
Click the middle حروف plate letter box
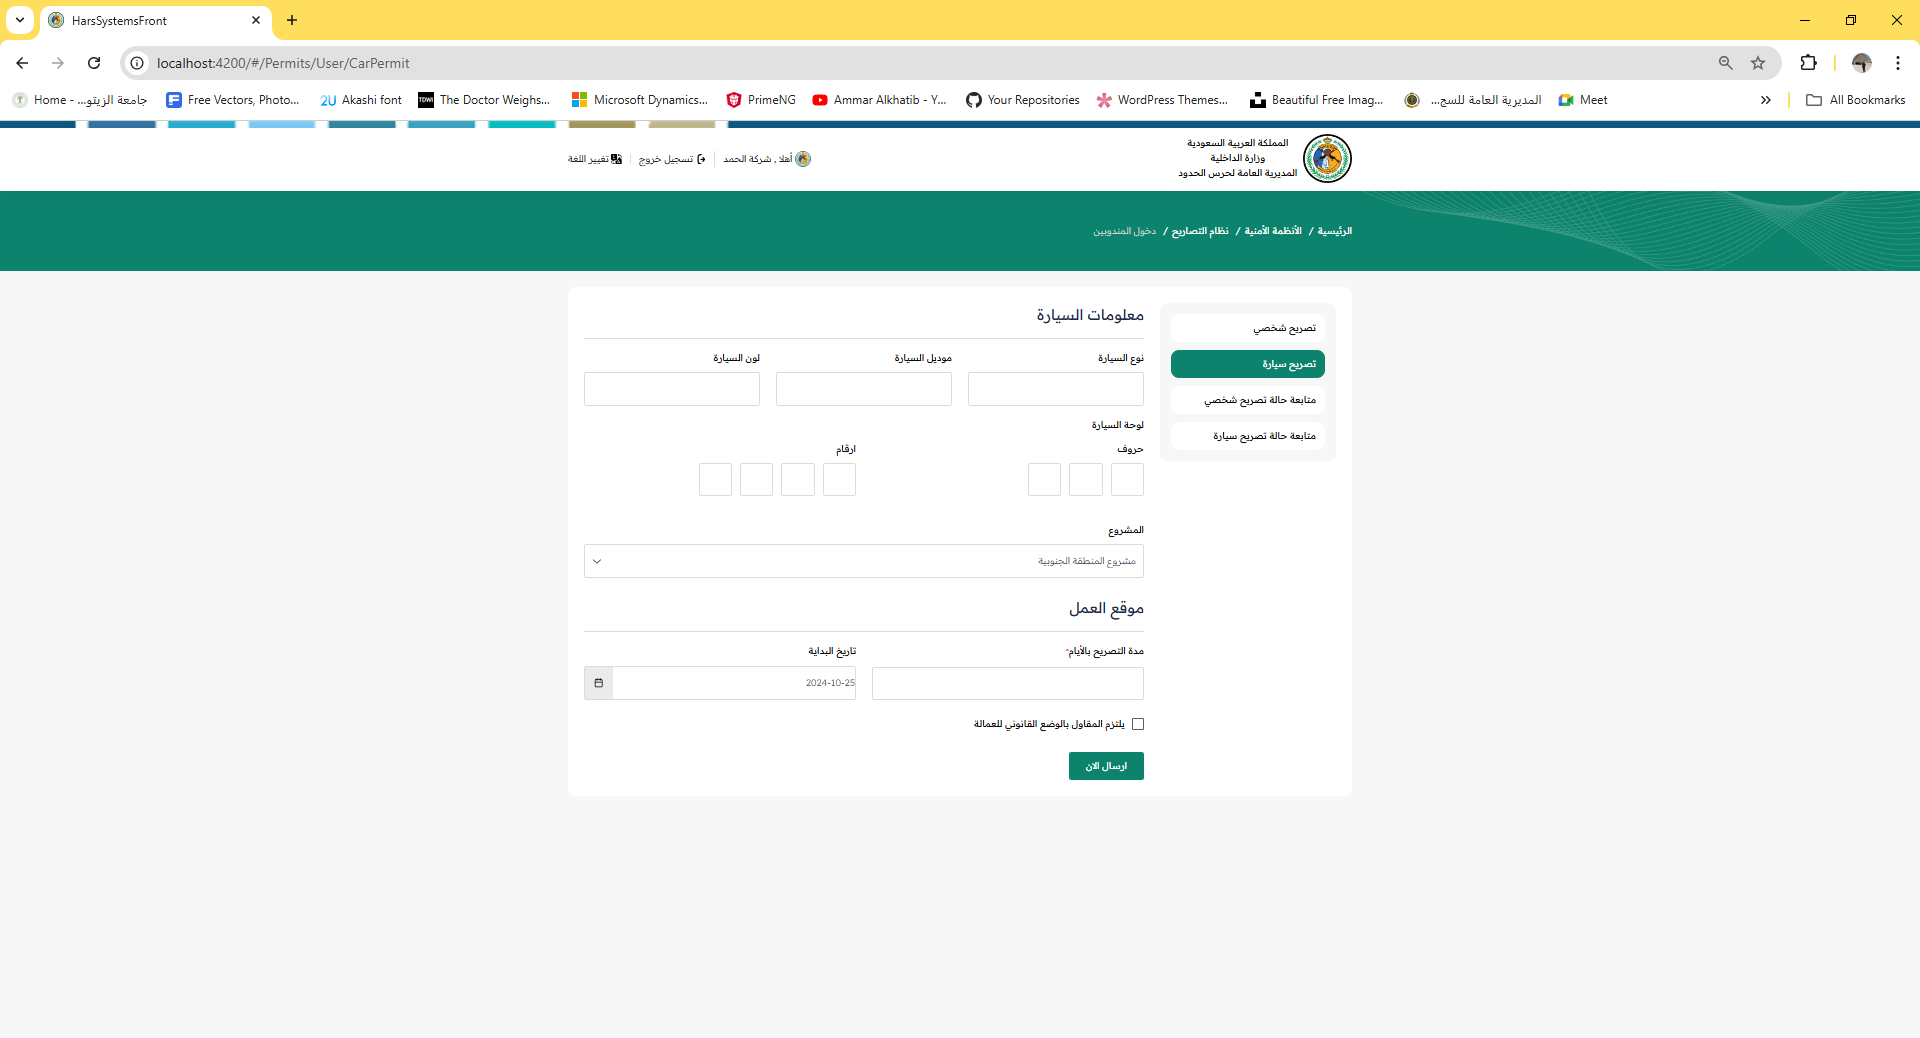[1086, 480]
